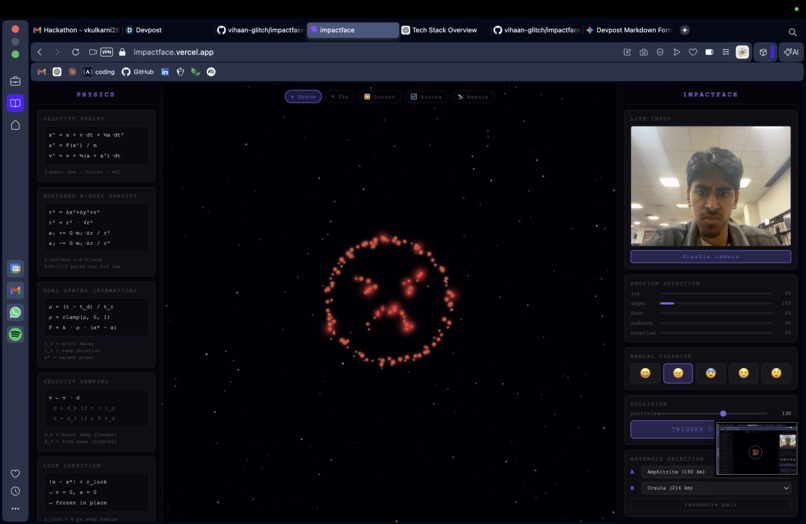
Task: Open Spotify in the sidebar
Action: 15,335
